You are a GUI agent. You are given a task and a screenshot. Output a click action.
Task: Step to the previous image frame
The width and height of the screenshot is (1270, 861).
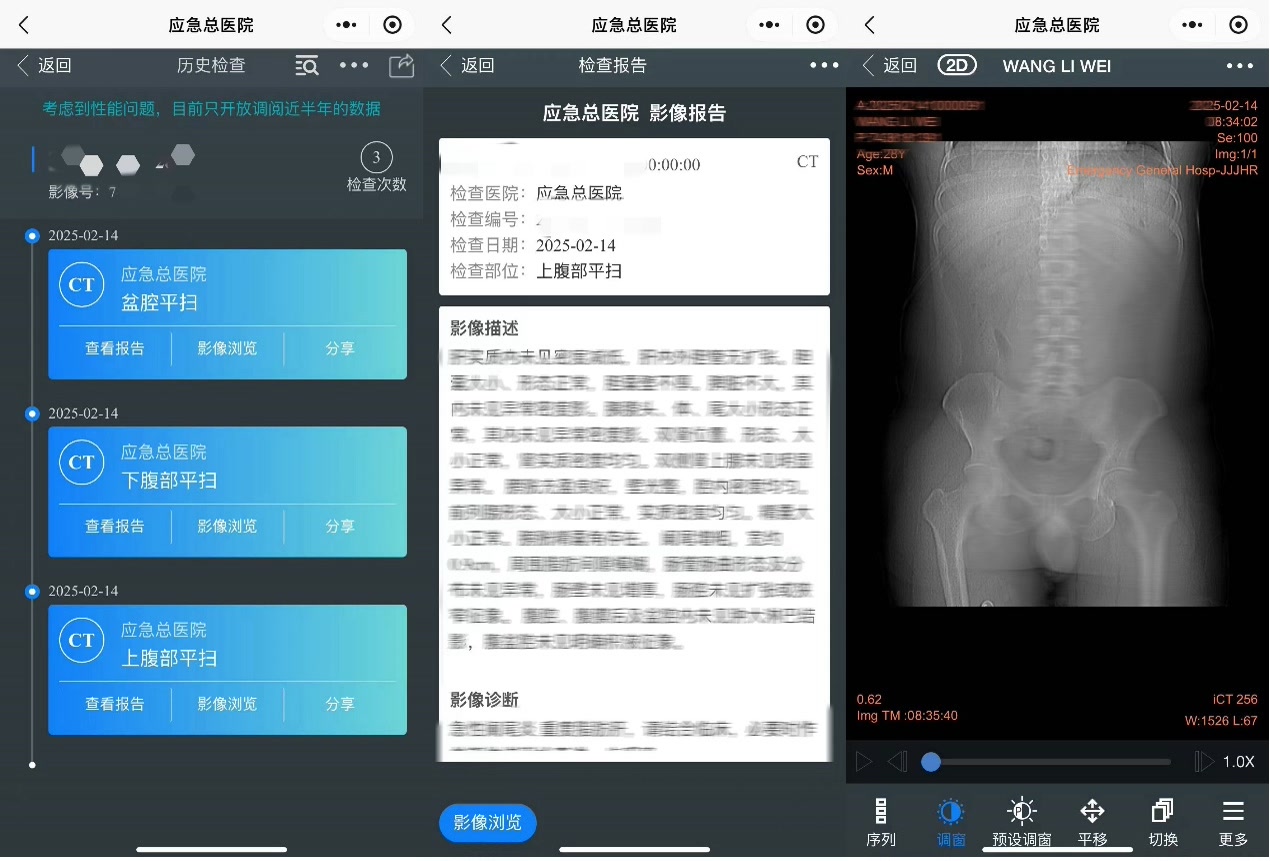897,762
